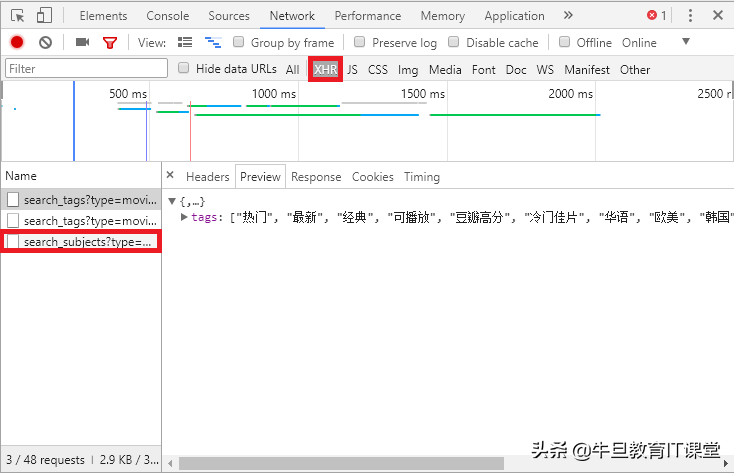Check the Offline checkbox
734x473 pixels.
pos(565,42)
